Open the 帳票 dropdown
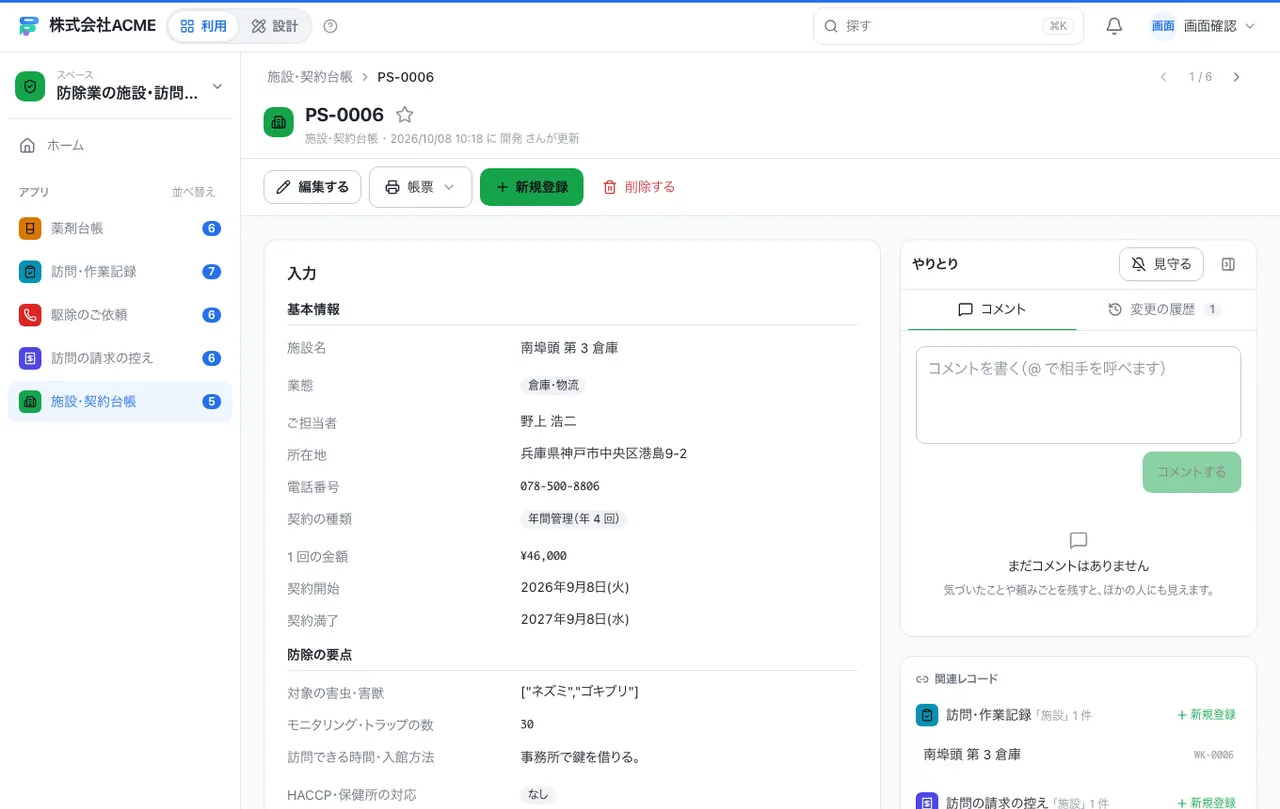This screenshot has height=809, width=1280. point(420,187)
